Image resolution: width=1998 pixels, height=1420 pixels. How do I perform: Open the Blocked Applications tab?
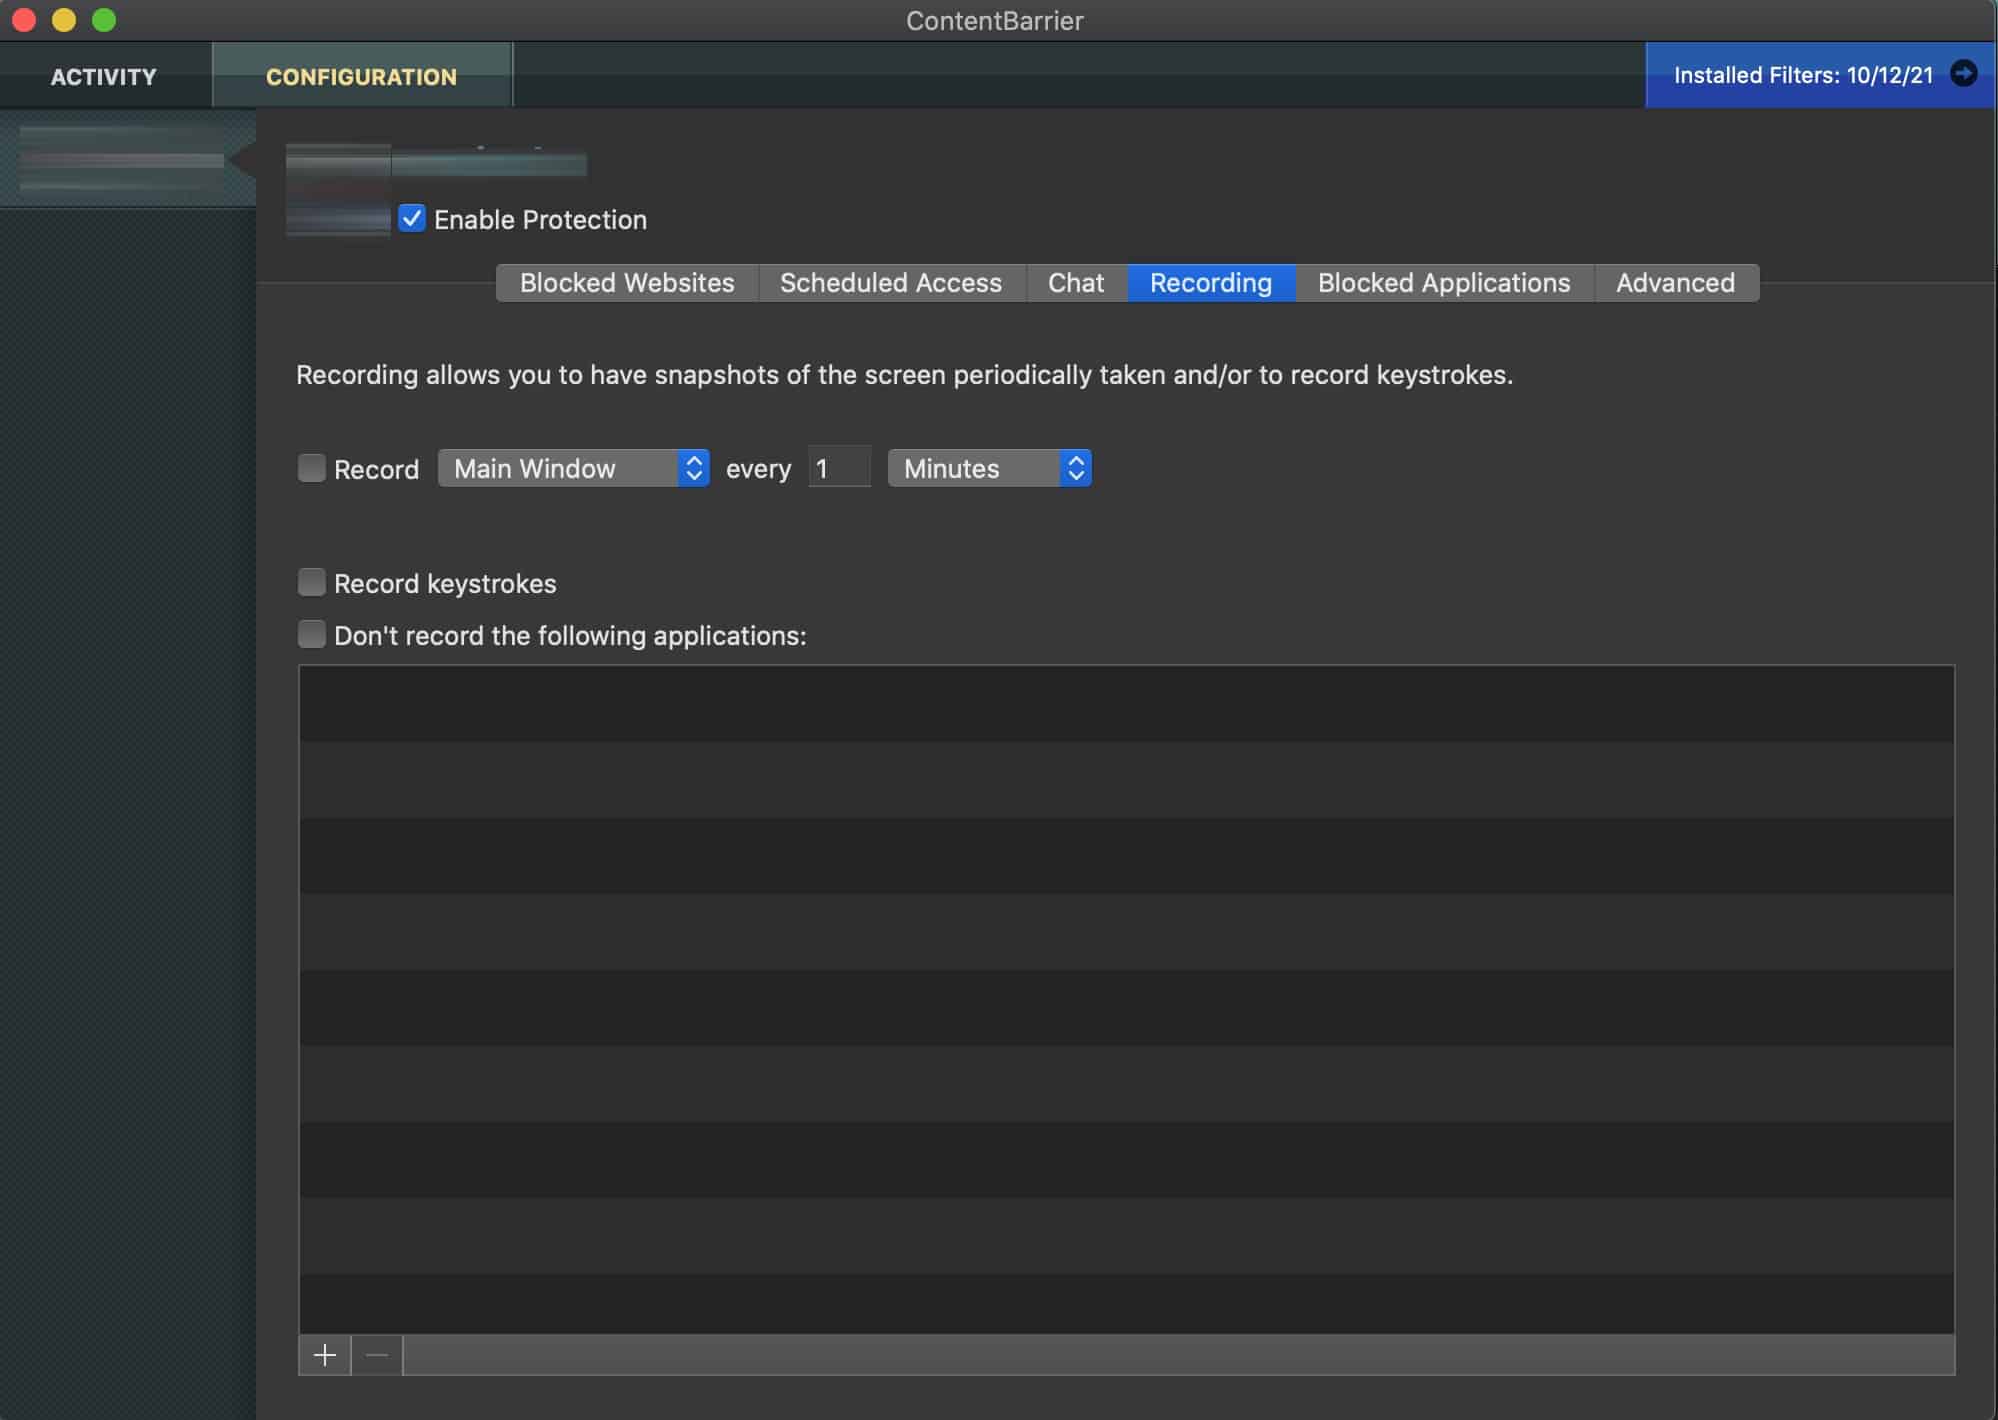click(x=1444, y=283)
